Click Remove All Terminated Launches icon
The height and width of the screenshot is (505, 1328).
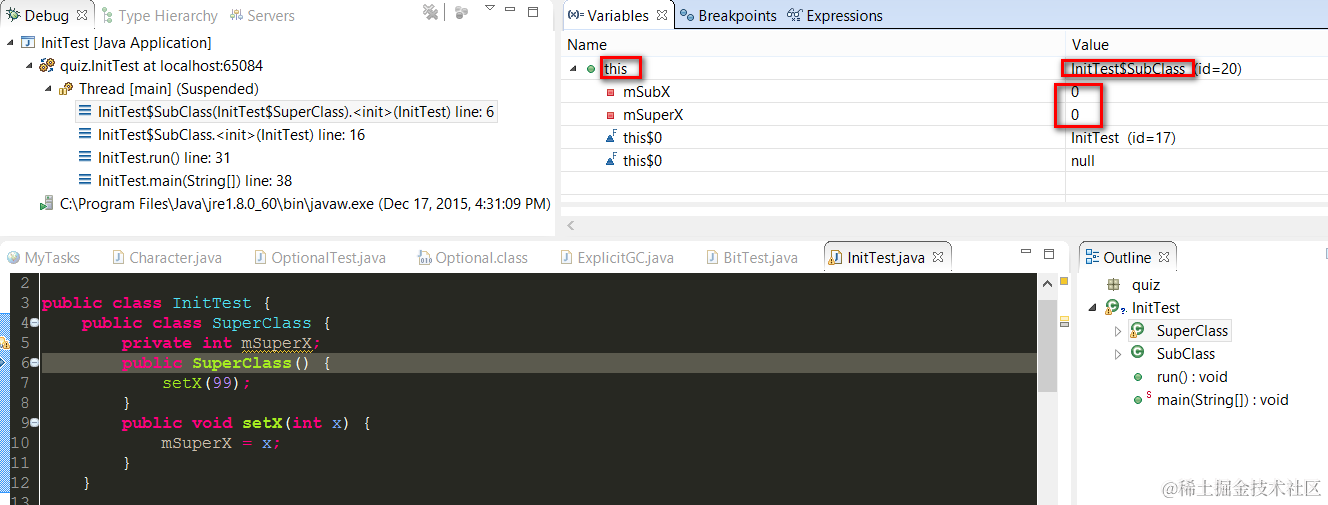click(430, 12)
